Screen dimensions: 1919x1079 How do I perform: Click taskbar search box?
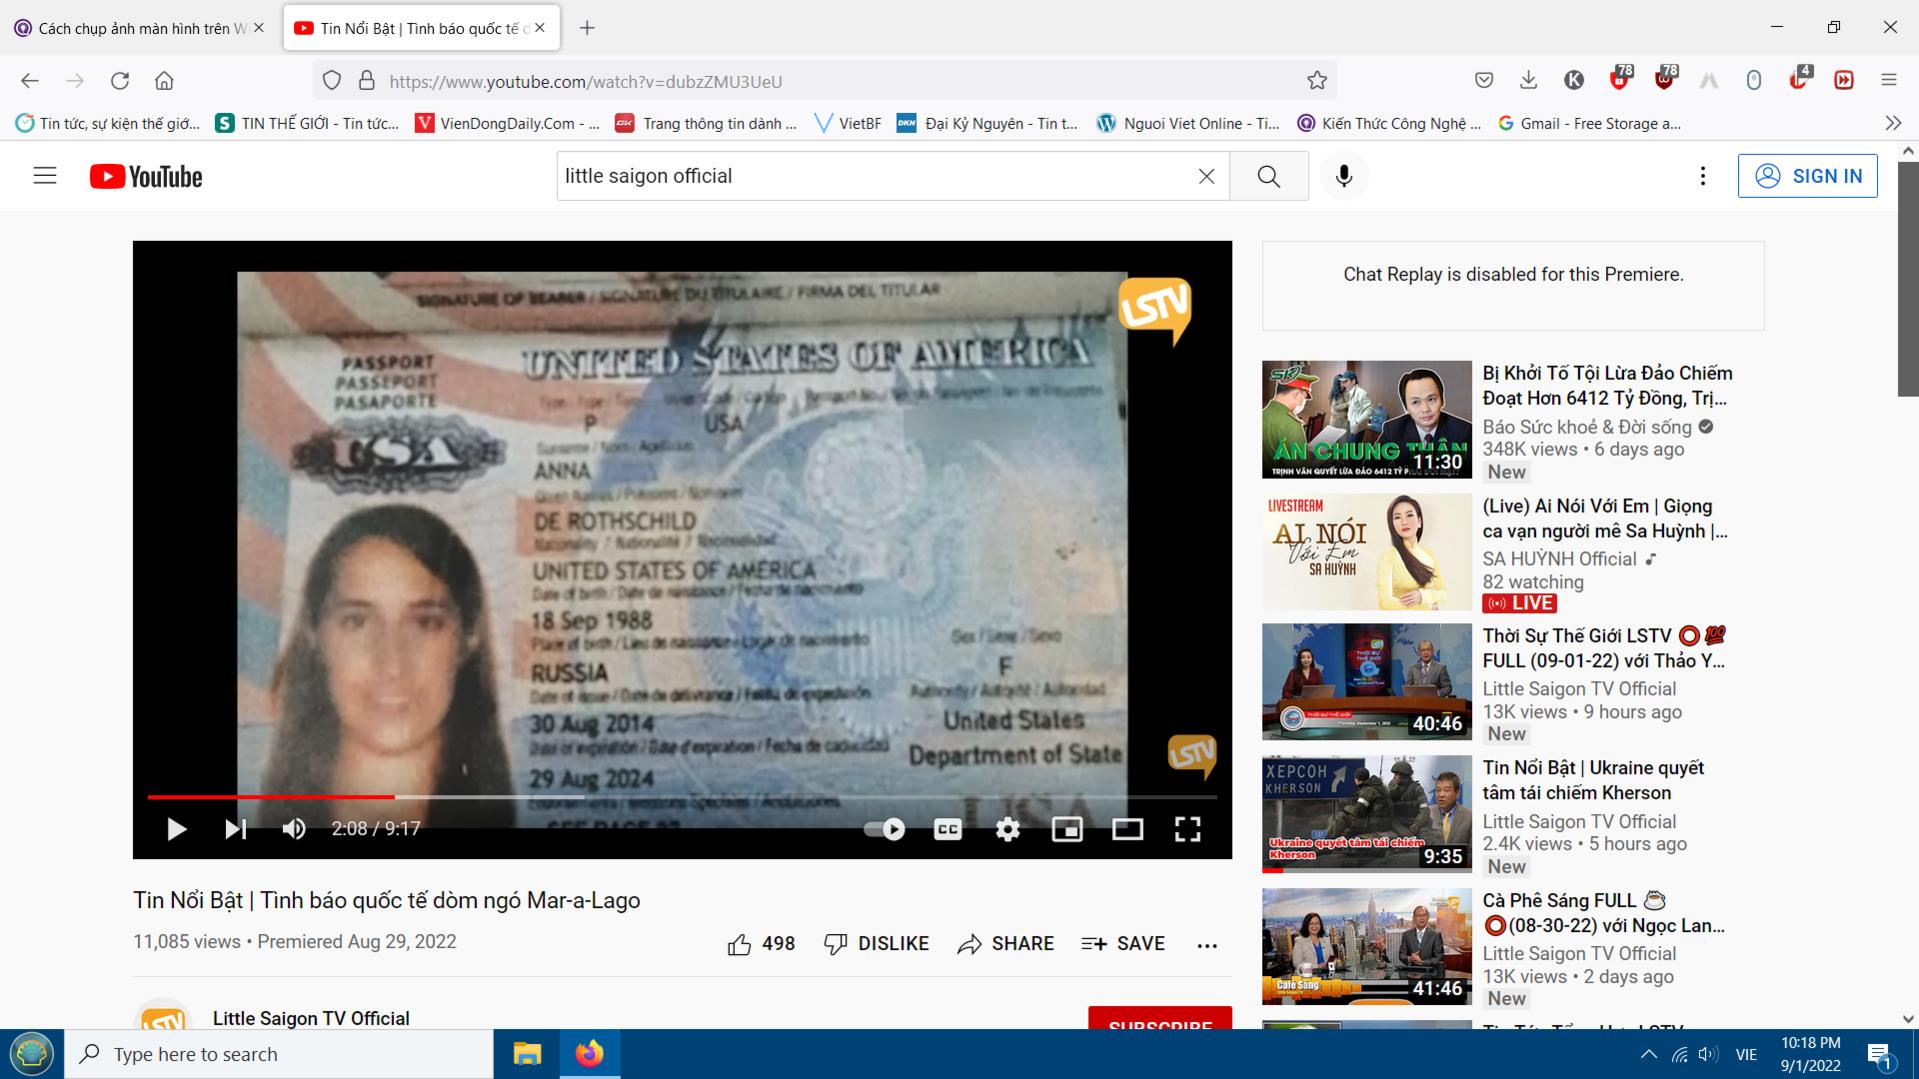click(x=279, y=1054)
